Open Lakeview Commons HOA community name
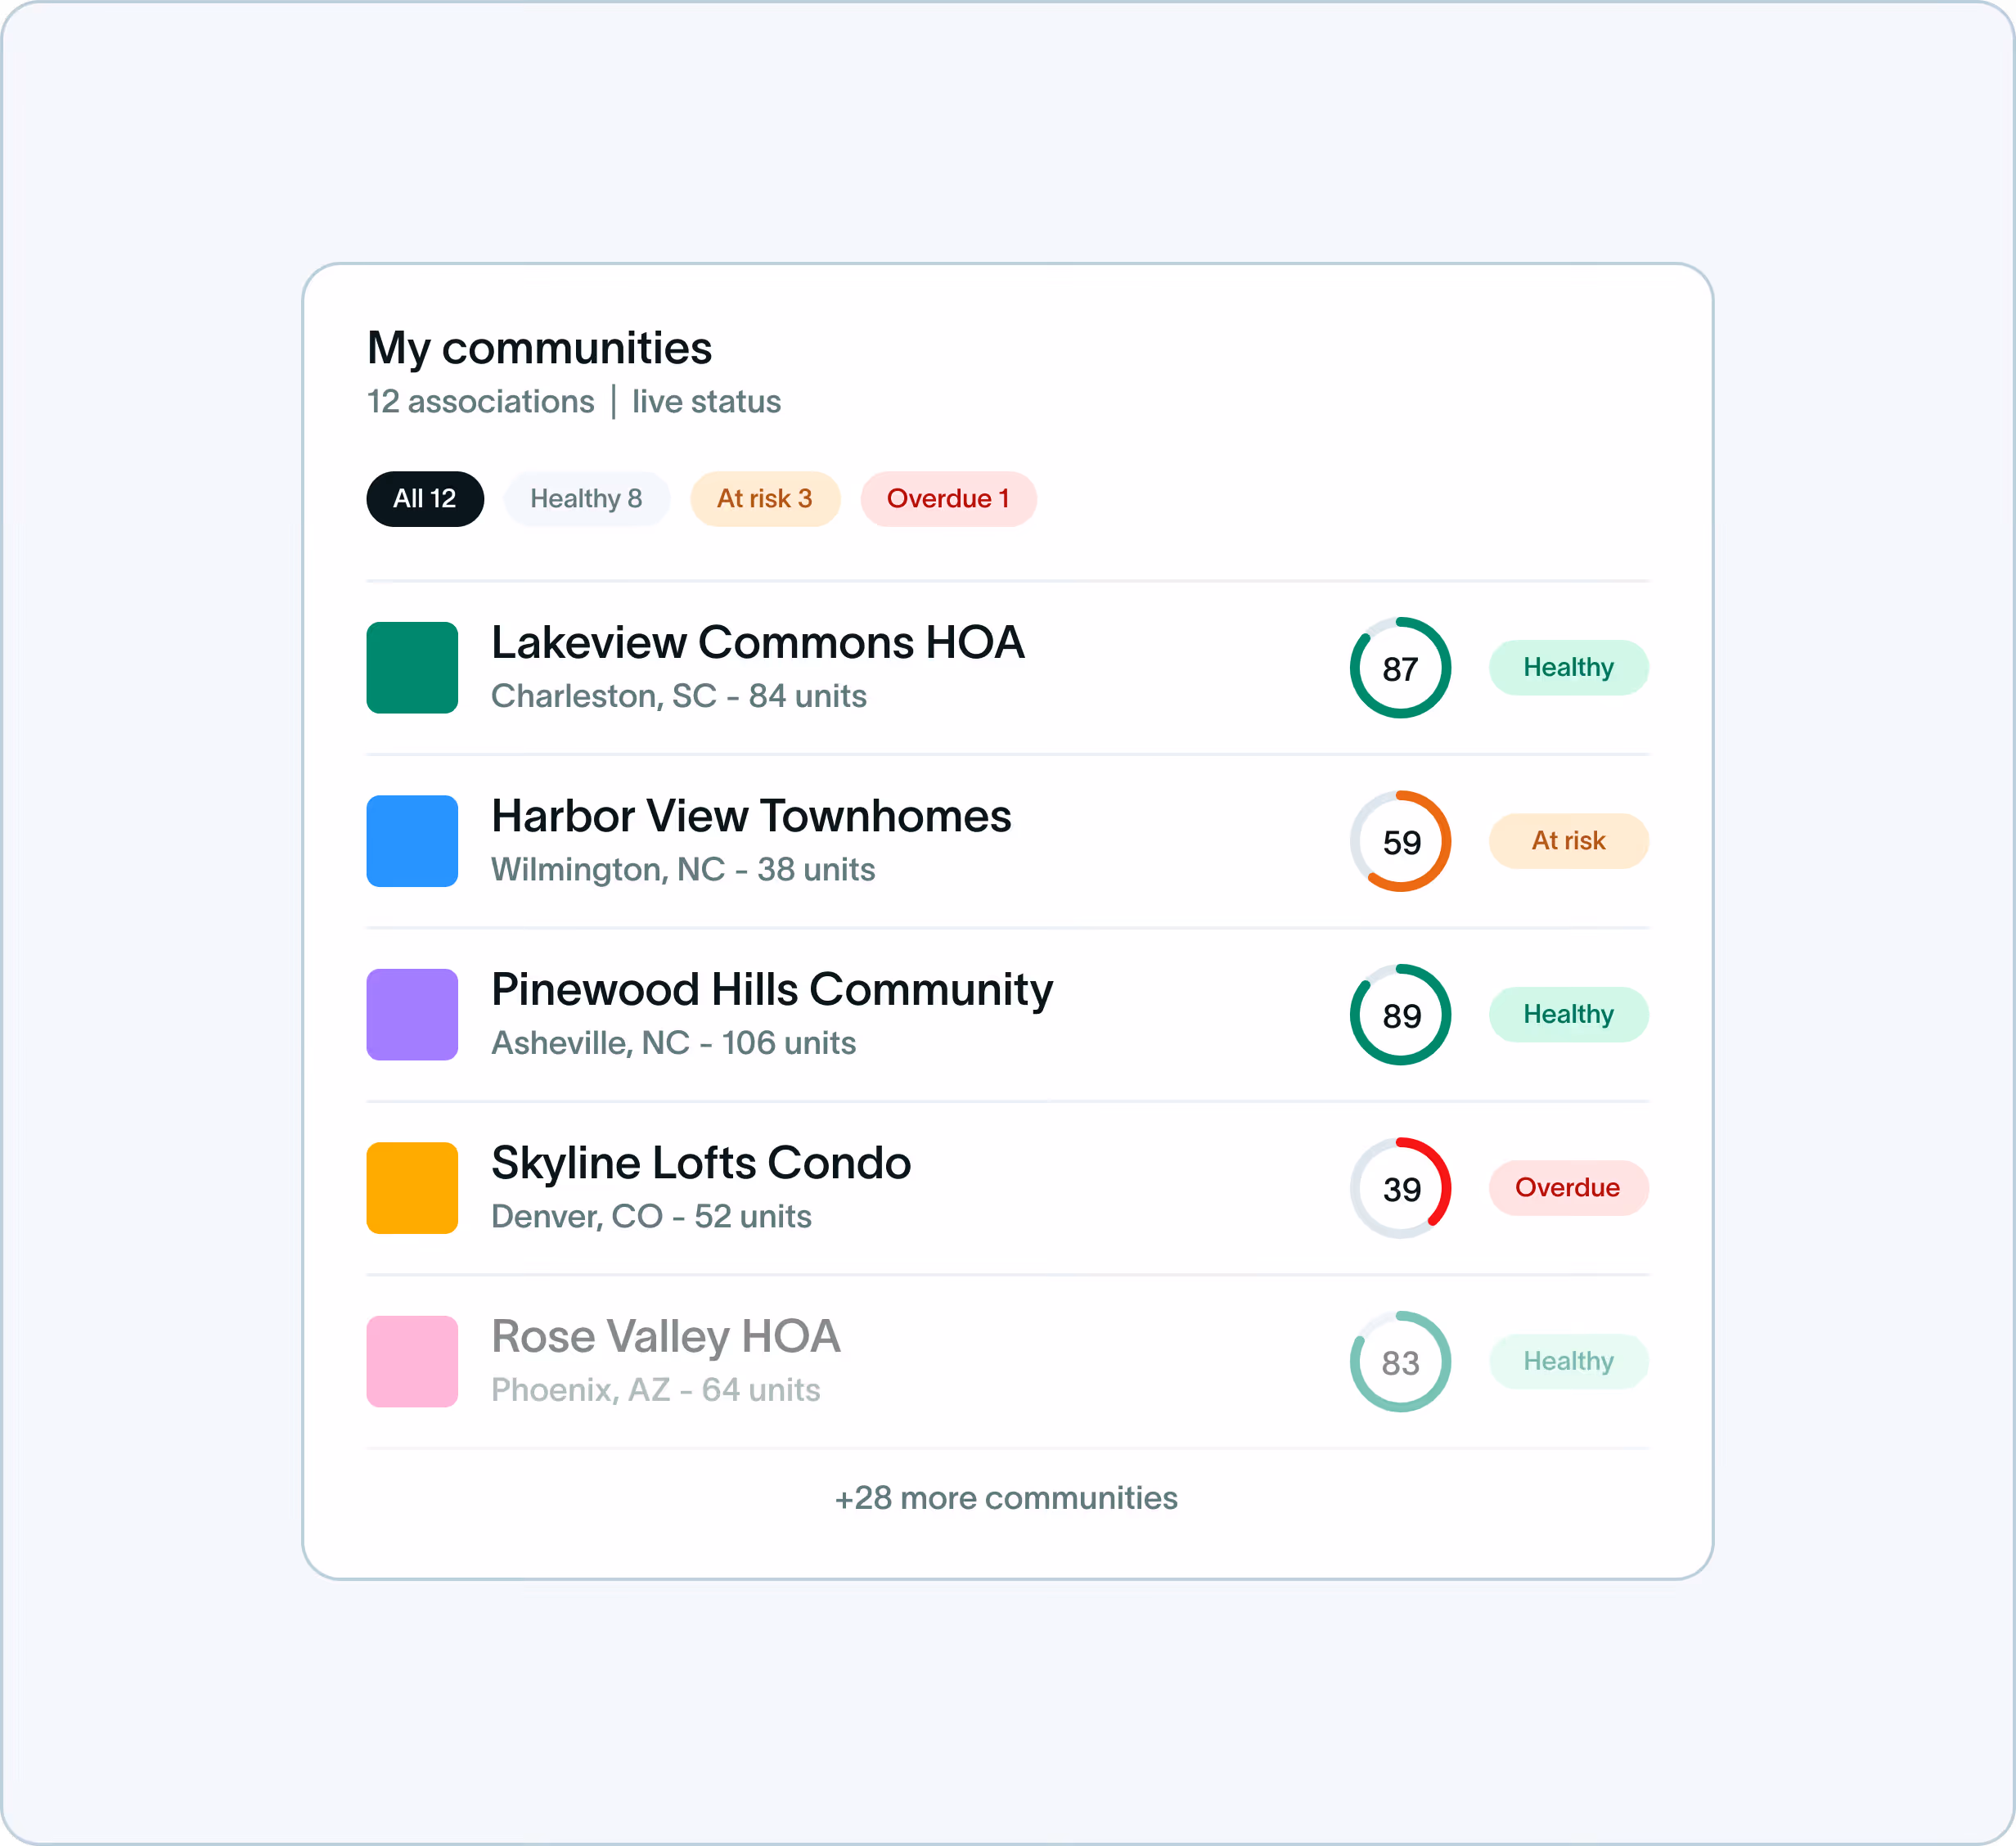 (x=757, y=642)
